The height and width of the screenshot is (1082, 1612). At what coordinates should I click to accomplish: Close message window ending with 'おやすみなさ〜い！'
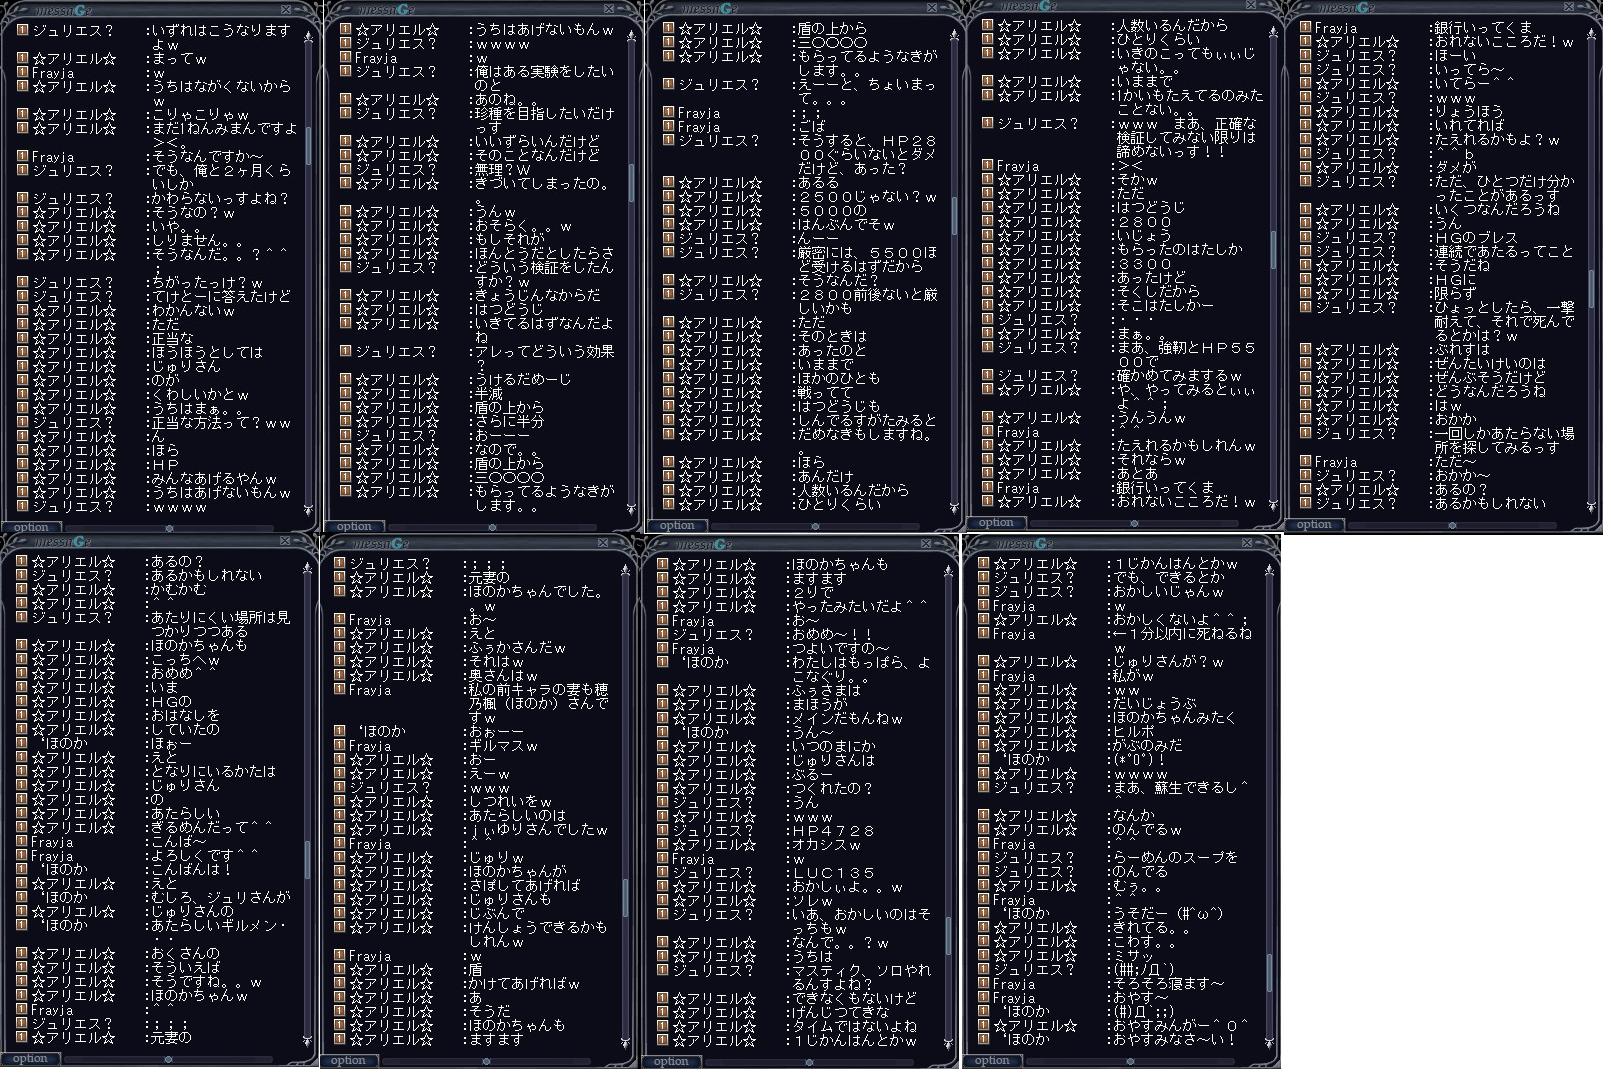pos(1245,543)
